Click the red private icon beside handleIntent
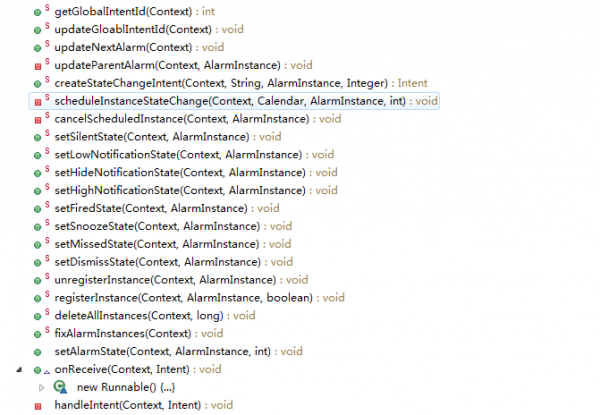 (x=38, y=406)
